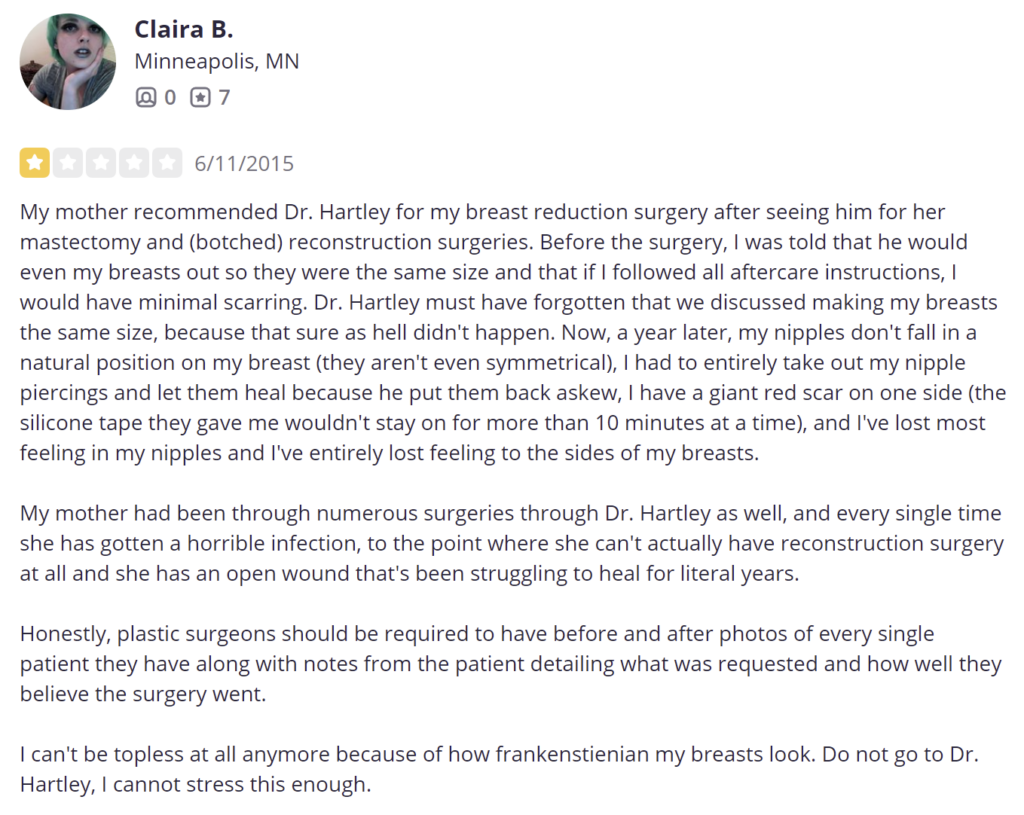Image resolution: width=1024 pixels, height=815 pixels.
Task: Click the friends icon beside 0
Action: click(146, 97)
